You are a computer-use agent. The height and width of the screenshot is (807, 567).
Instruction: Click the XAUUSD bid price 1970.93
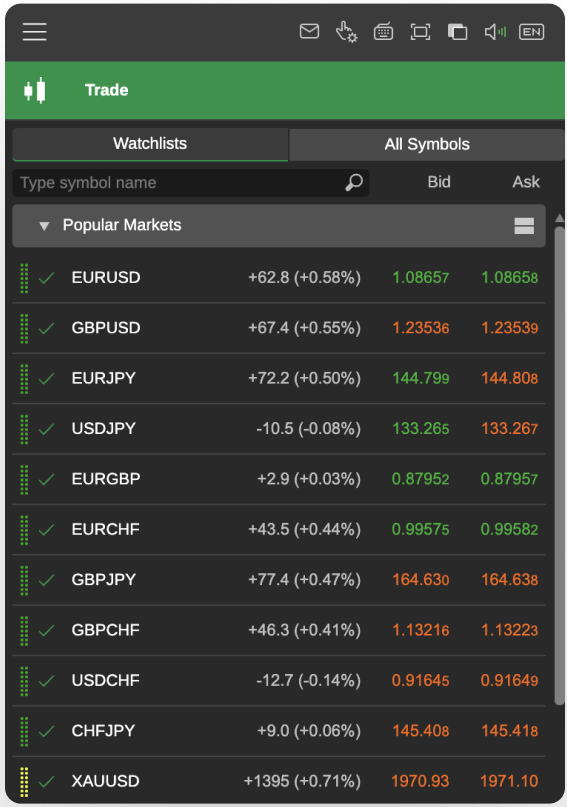[420, 781]
